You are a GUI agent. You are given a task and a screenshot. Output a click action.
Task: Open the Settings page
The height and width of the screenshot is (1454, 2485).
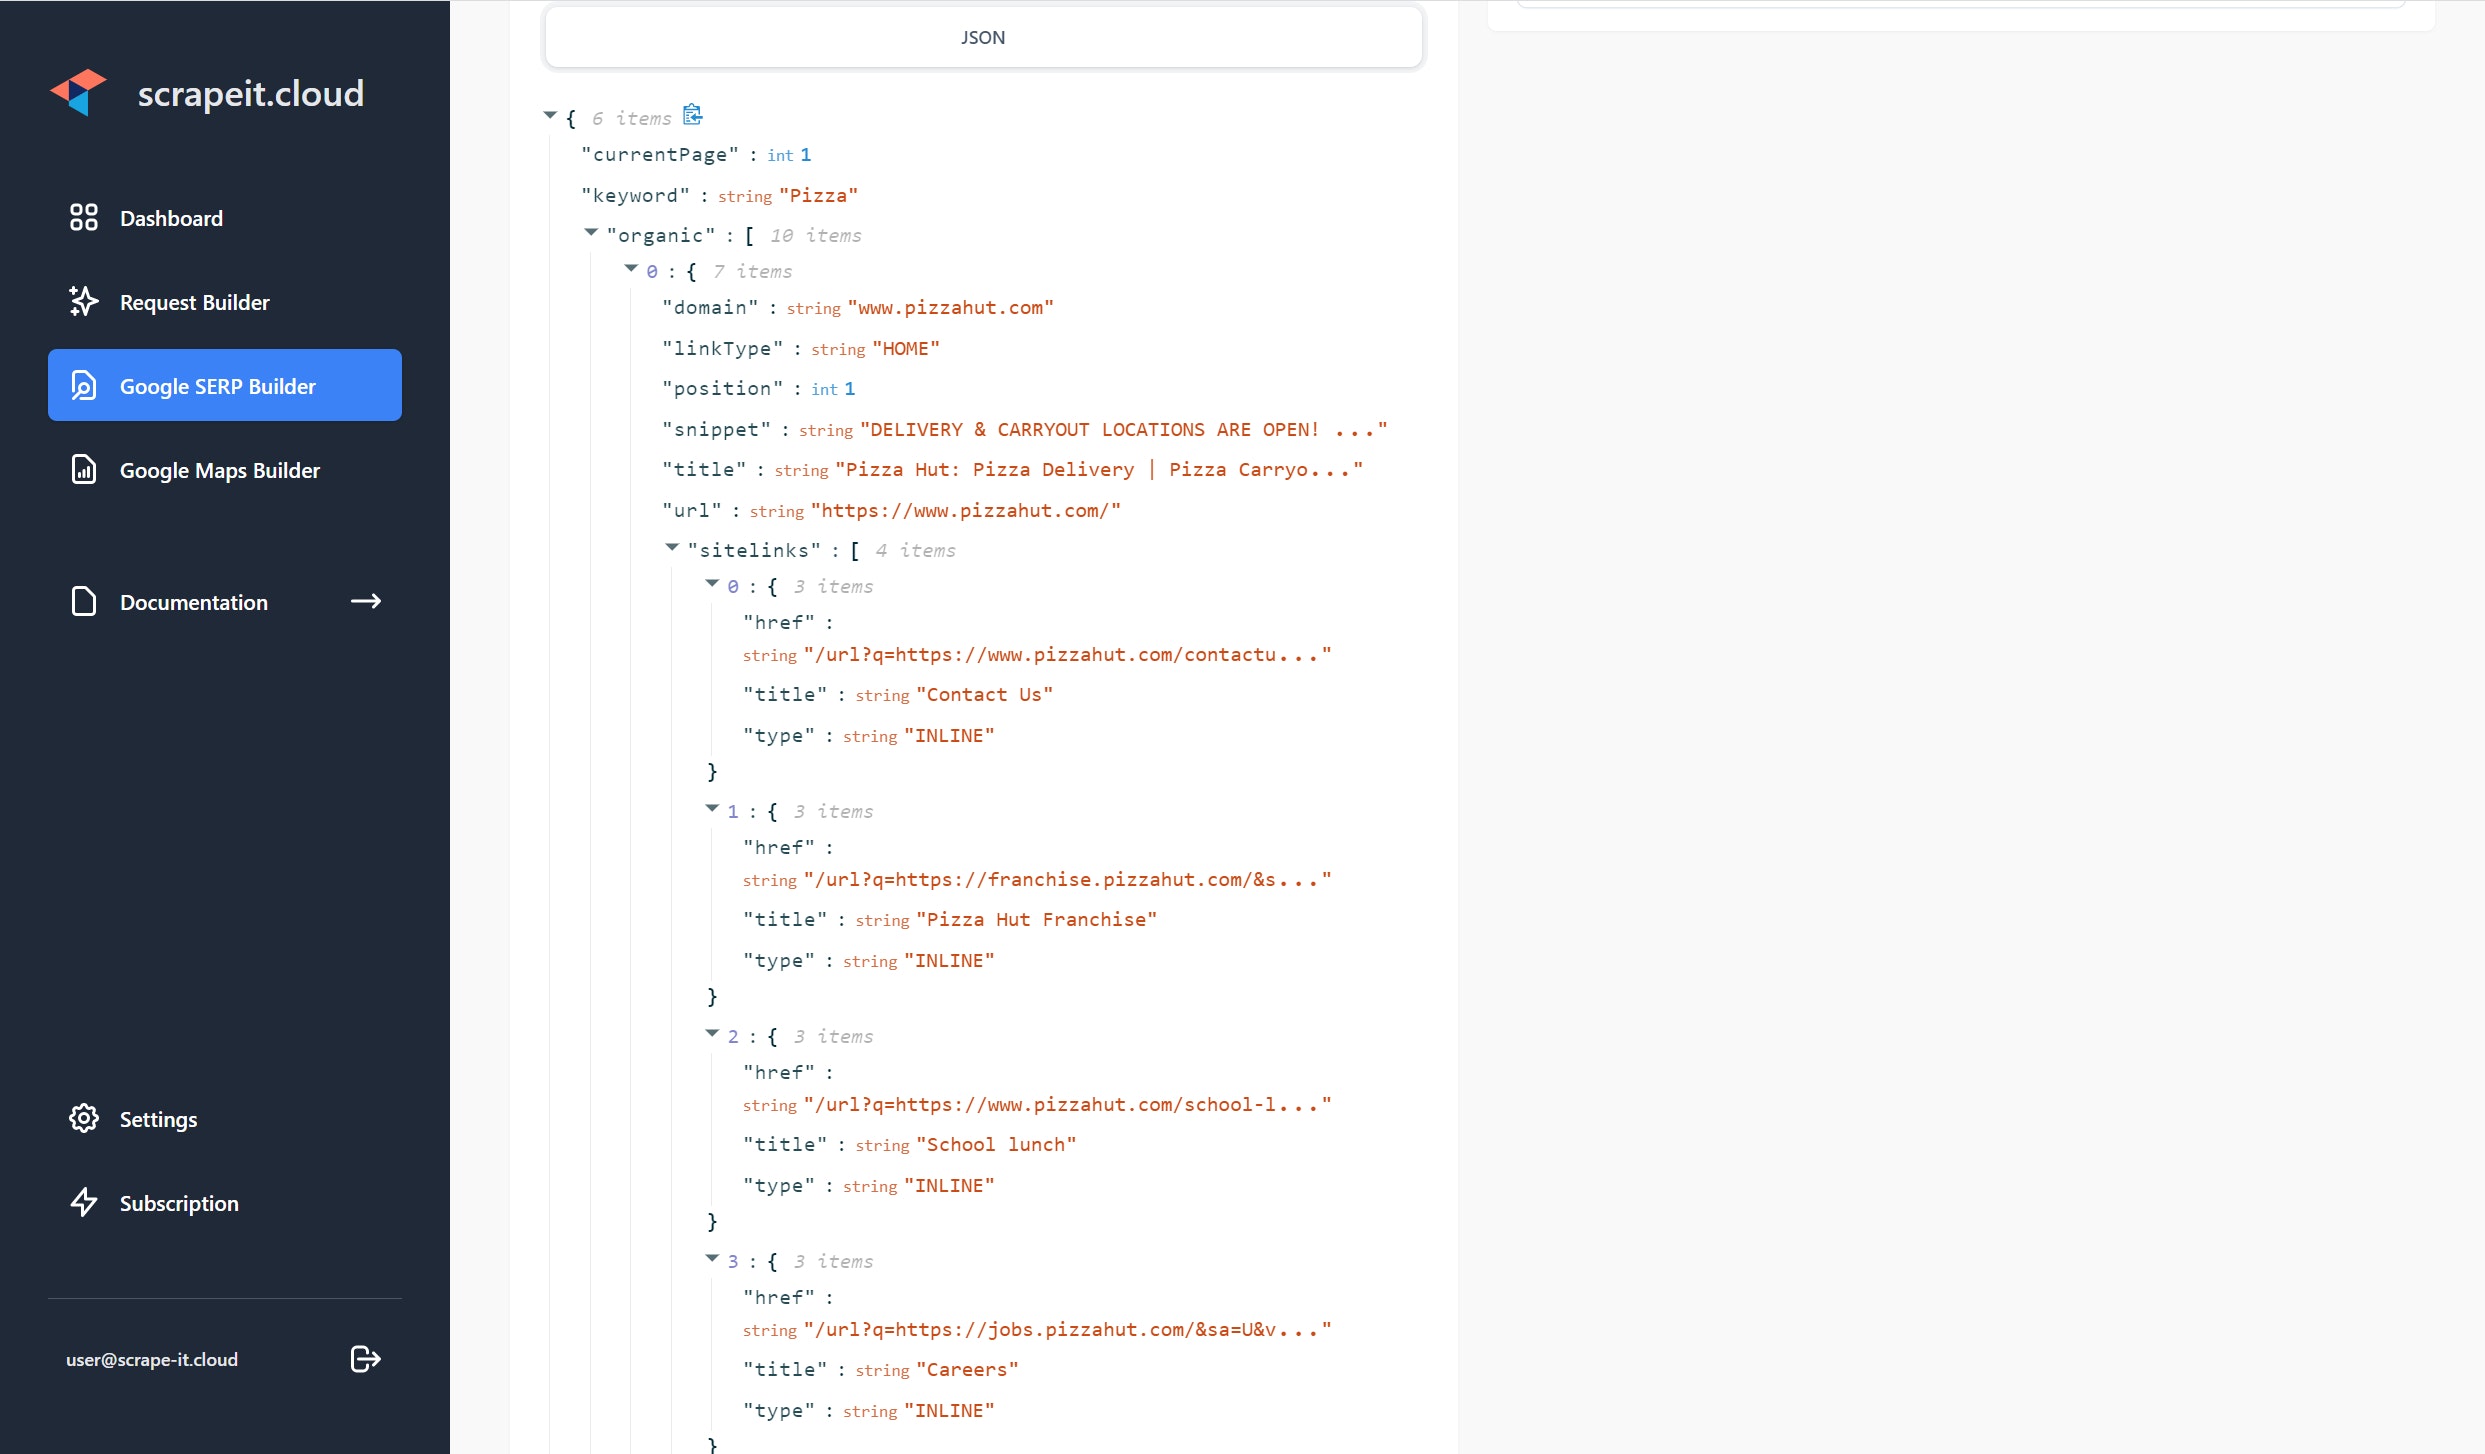[225, 1118]
